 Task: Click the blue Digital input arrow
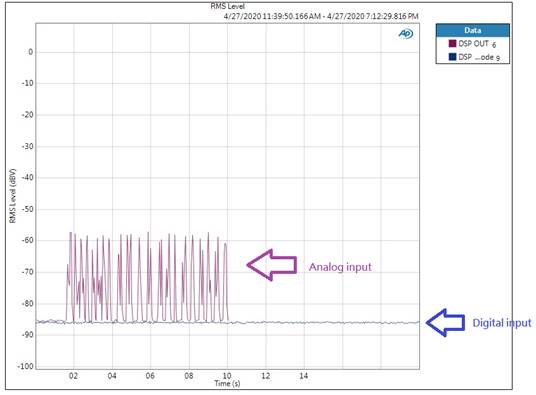(x=445, y=323)
